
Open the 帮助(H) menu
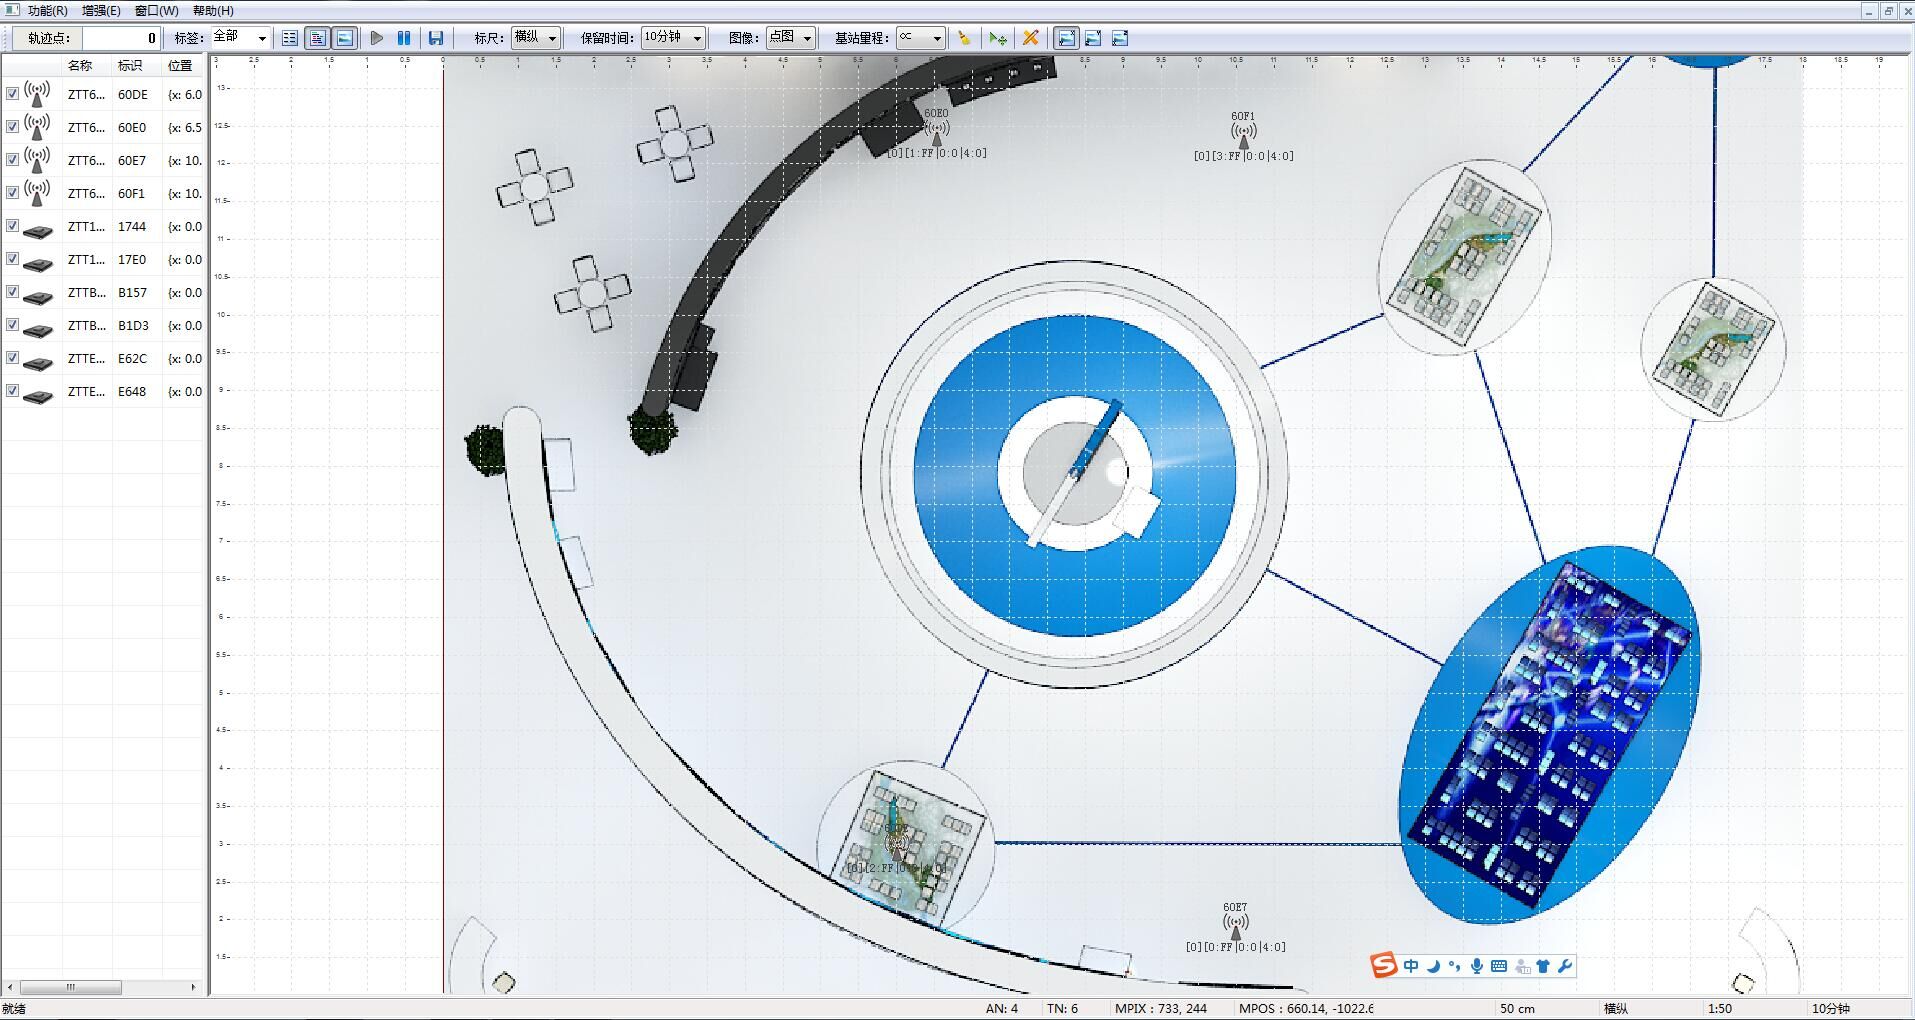click(213, 11)
